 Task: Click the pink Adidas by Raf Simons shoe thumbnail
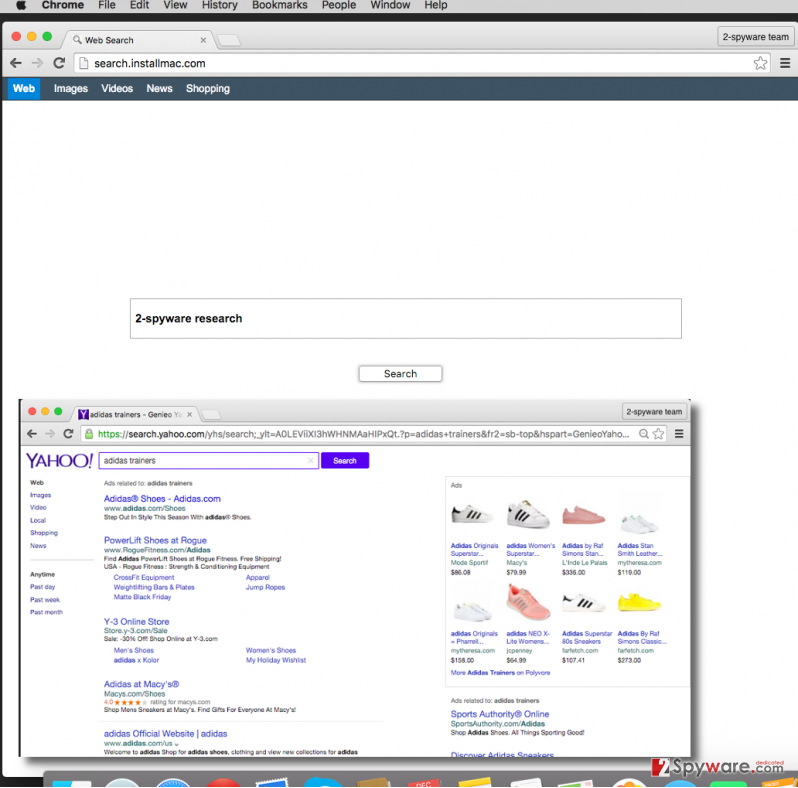[583, 515]
